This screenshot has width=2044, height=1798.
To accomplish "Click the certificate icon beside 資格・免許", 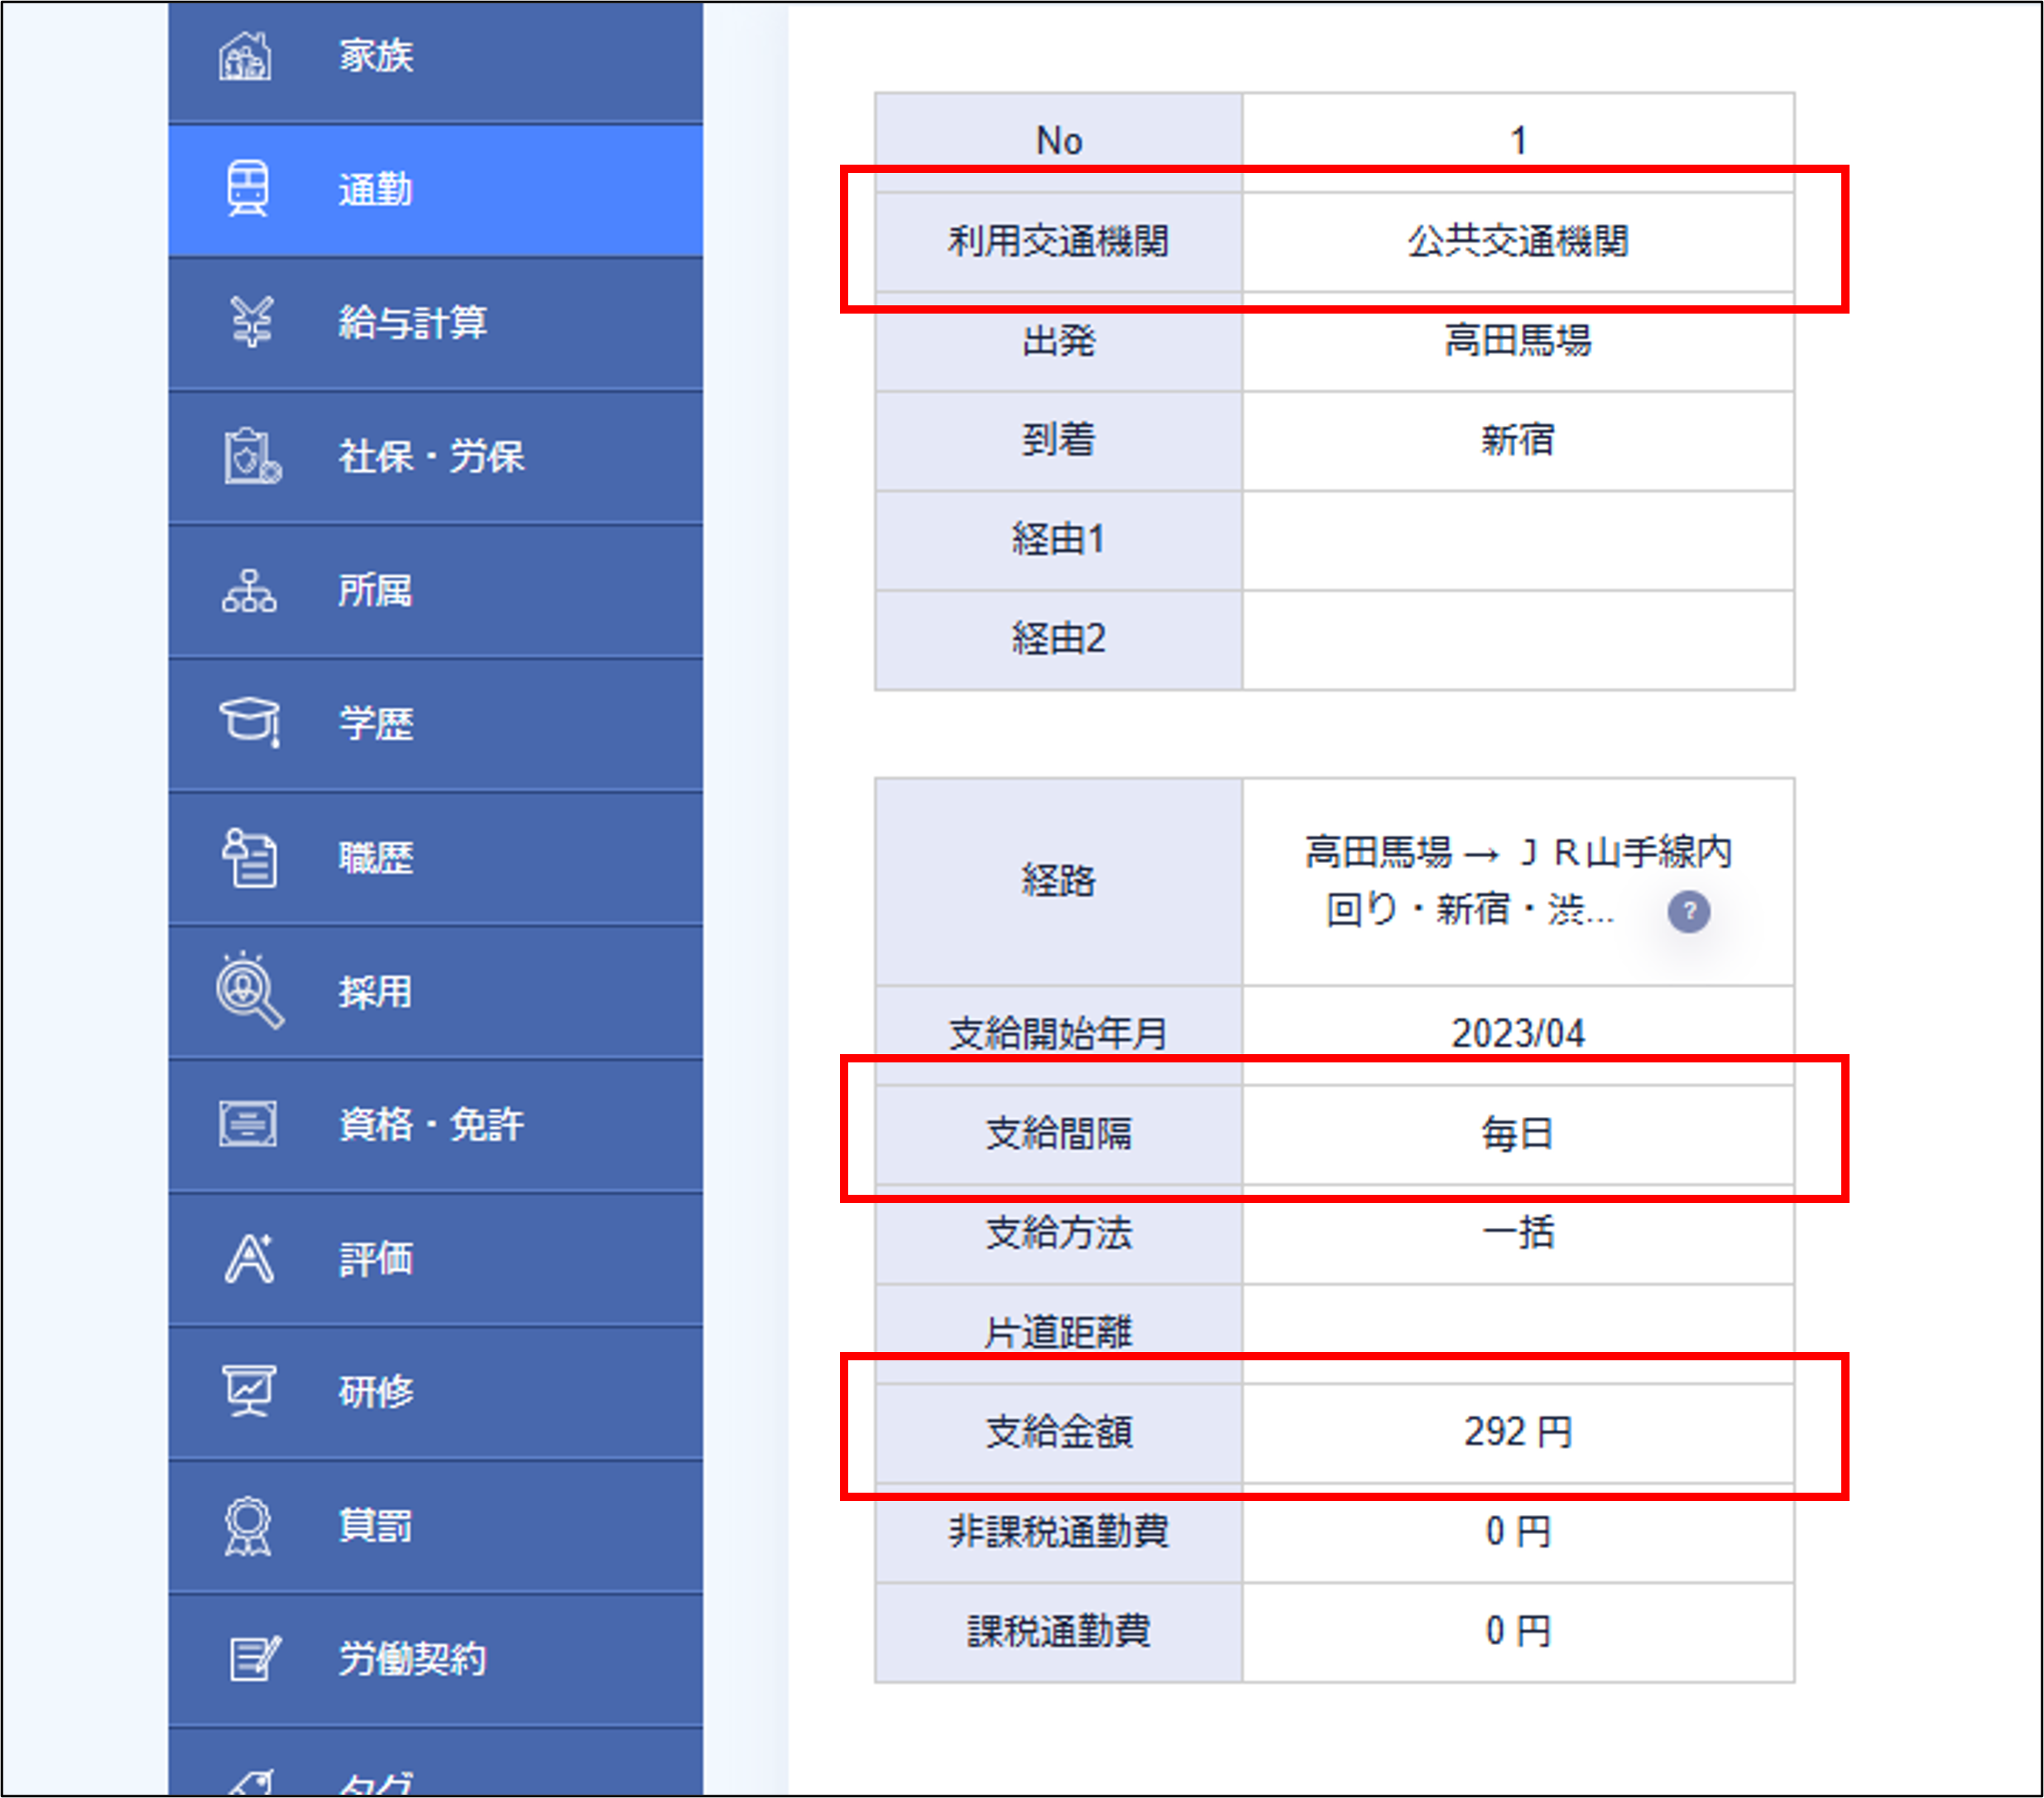I will point(248,1124).
